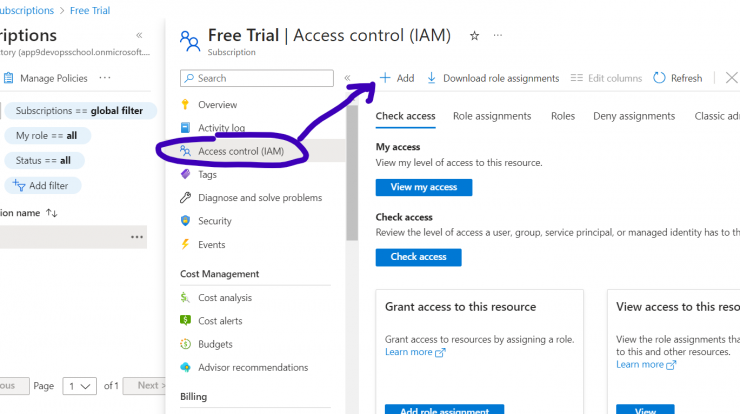Switch to the Check access tab

pyautogui.click(x=405, y=116)
